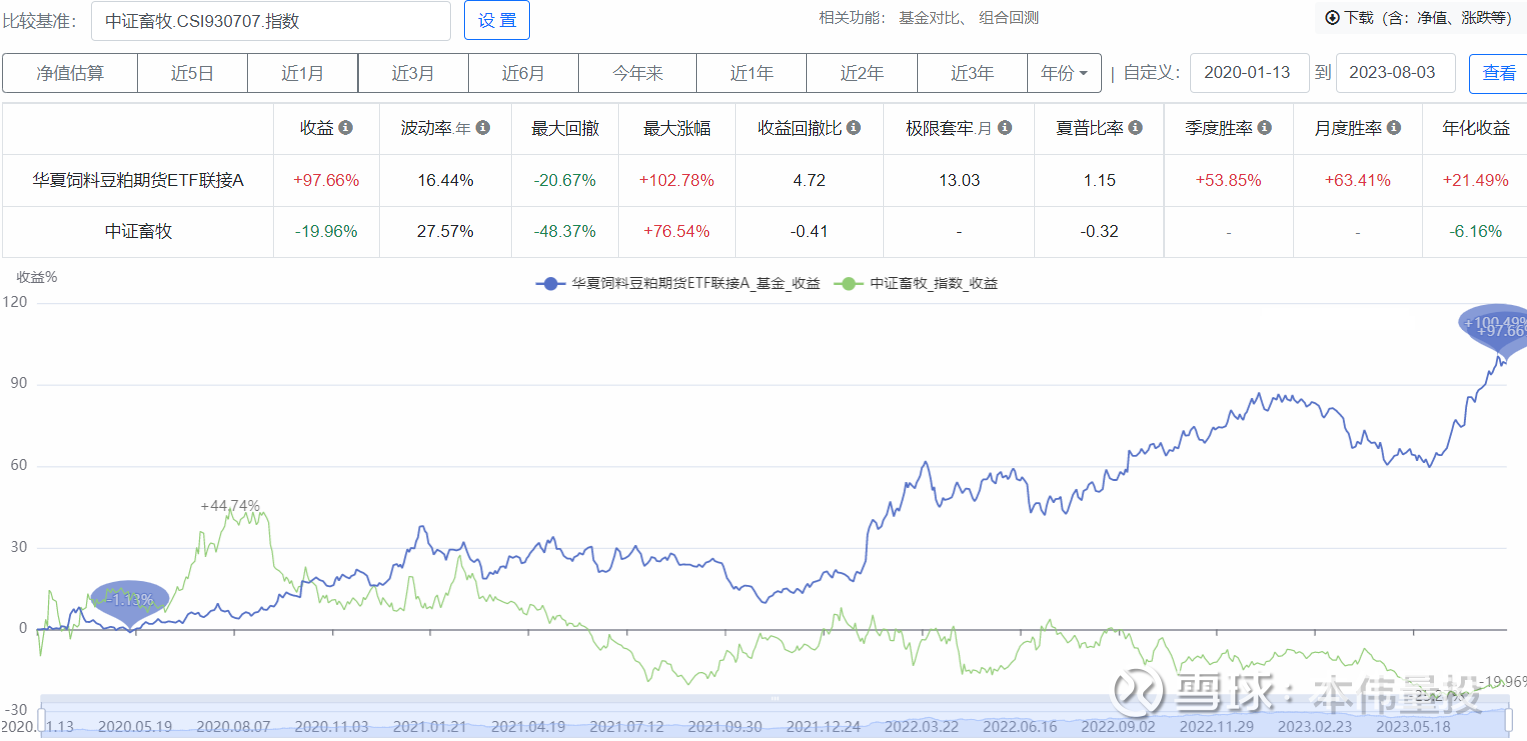Select the 净值估算 tab
The width and height of the screenshot is (1527, 741).
(x=70, y=73)
